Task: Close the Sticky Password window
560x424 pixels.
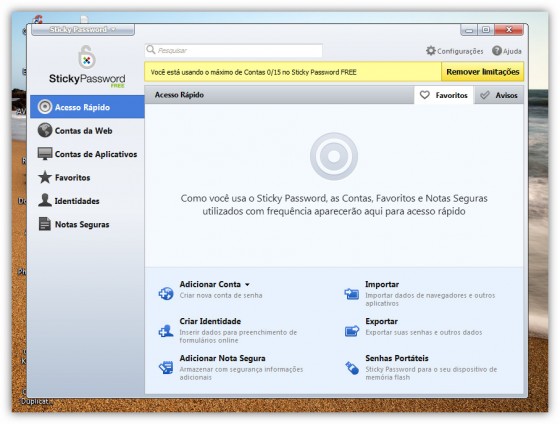Action: [x=509, y=30]
